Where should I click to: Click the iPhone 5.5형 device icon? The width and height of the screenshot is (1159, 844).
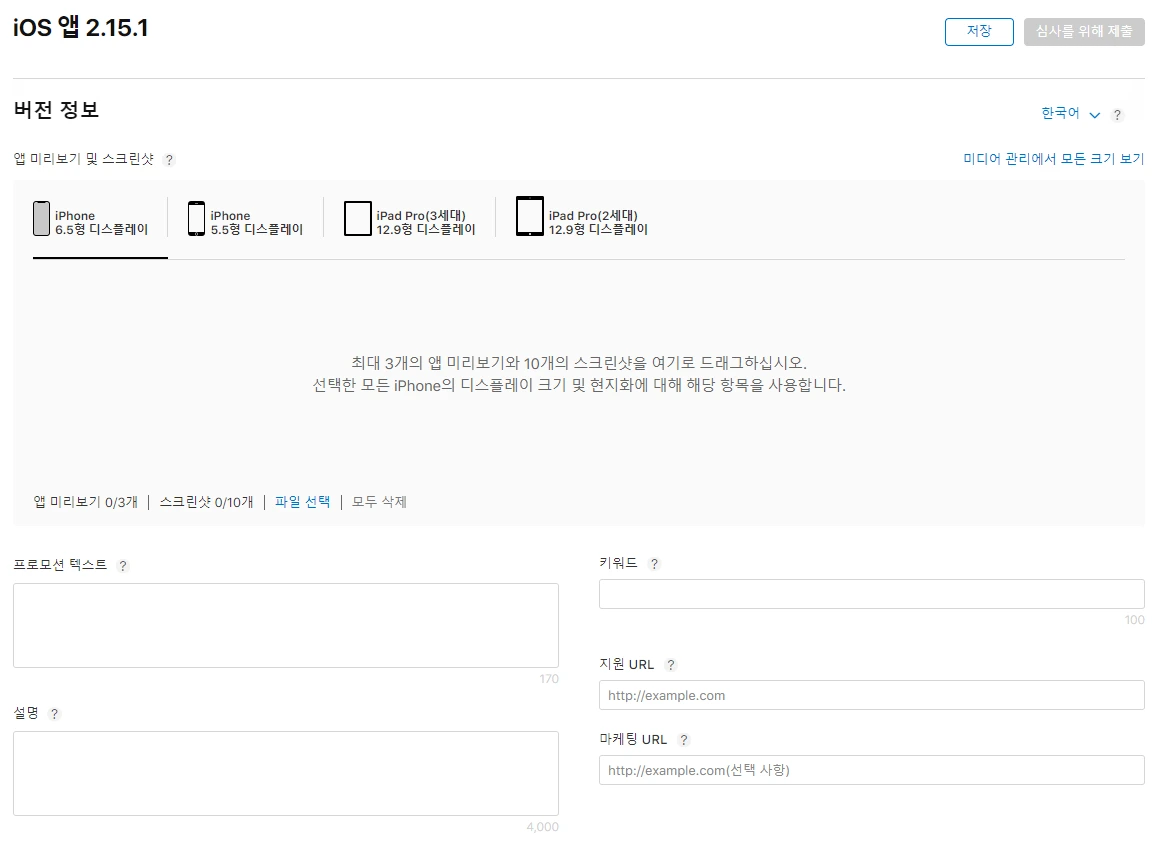pyautogui.click(x=196, y=219)
